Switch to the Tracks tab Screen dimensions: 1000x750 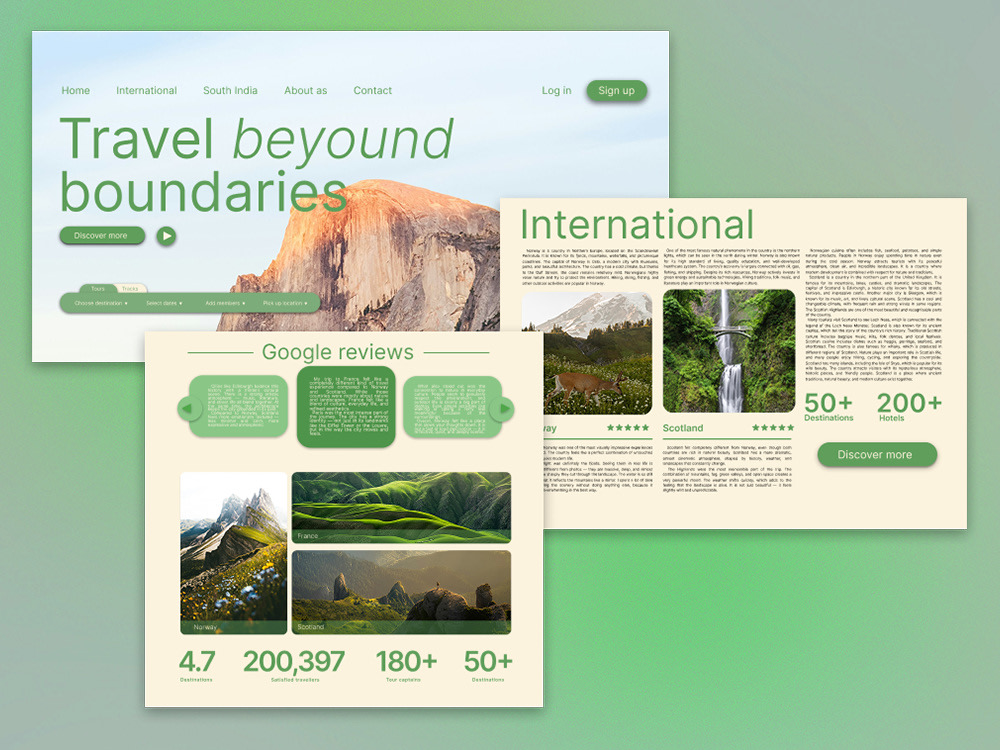point(130,288)
